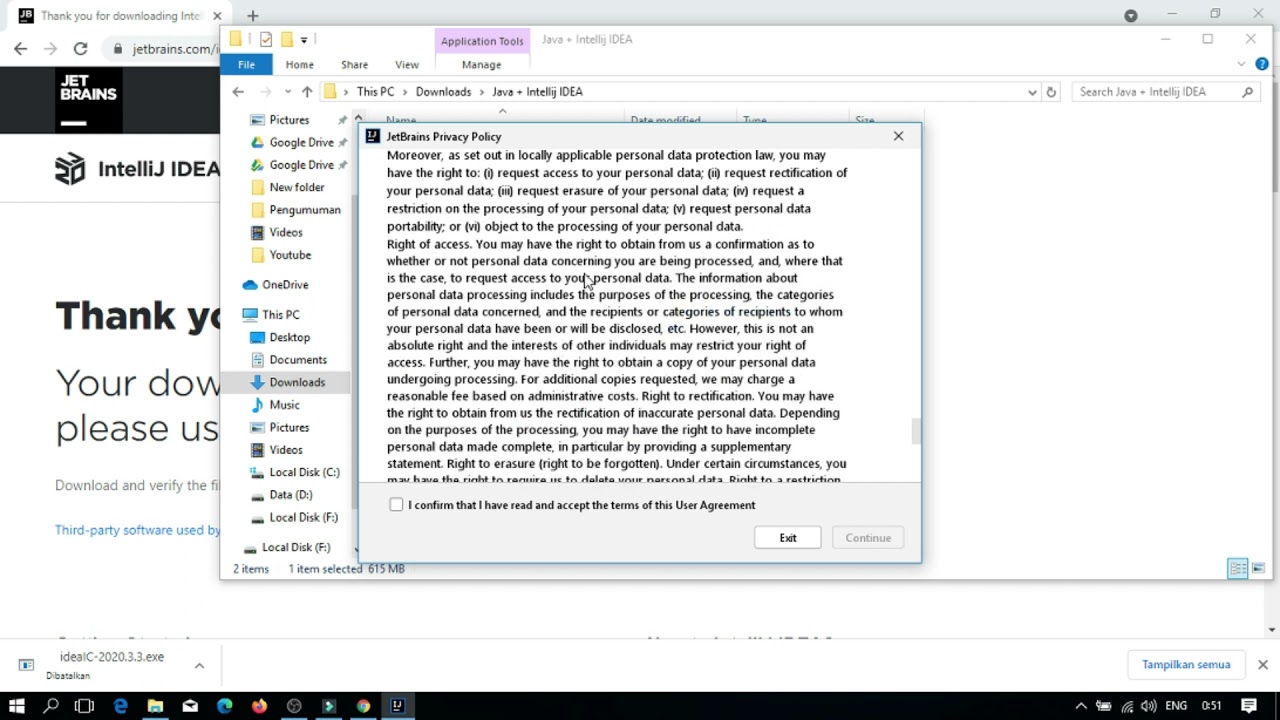The height and width of the screenshot is (720, 1280).
Task: Go up one folder level in File Explorer
Action: click(x=307, y=91)
